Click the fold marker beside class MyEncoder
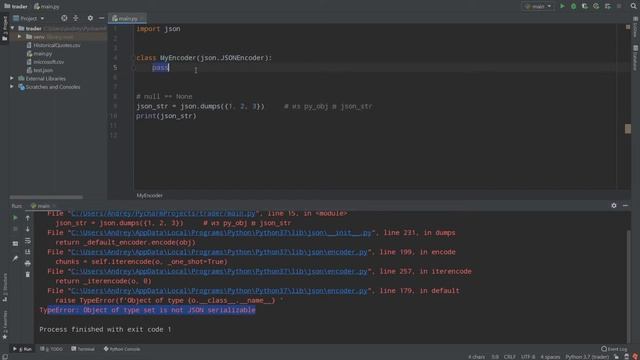Image resolution: width=640 pixels, height=360 pixels. pos(133,58)
